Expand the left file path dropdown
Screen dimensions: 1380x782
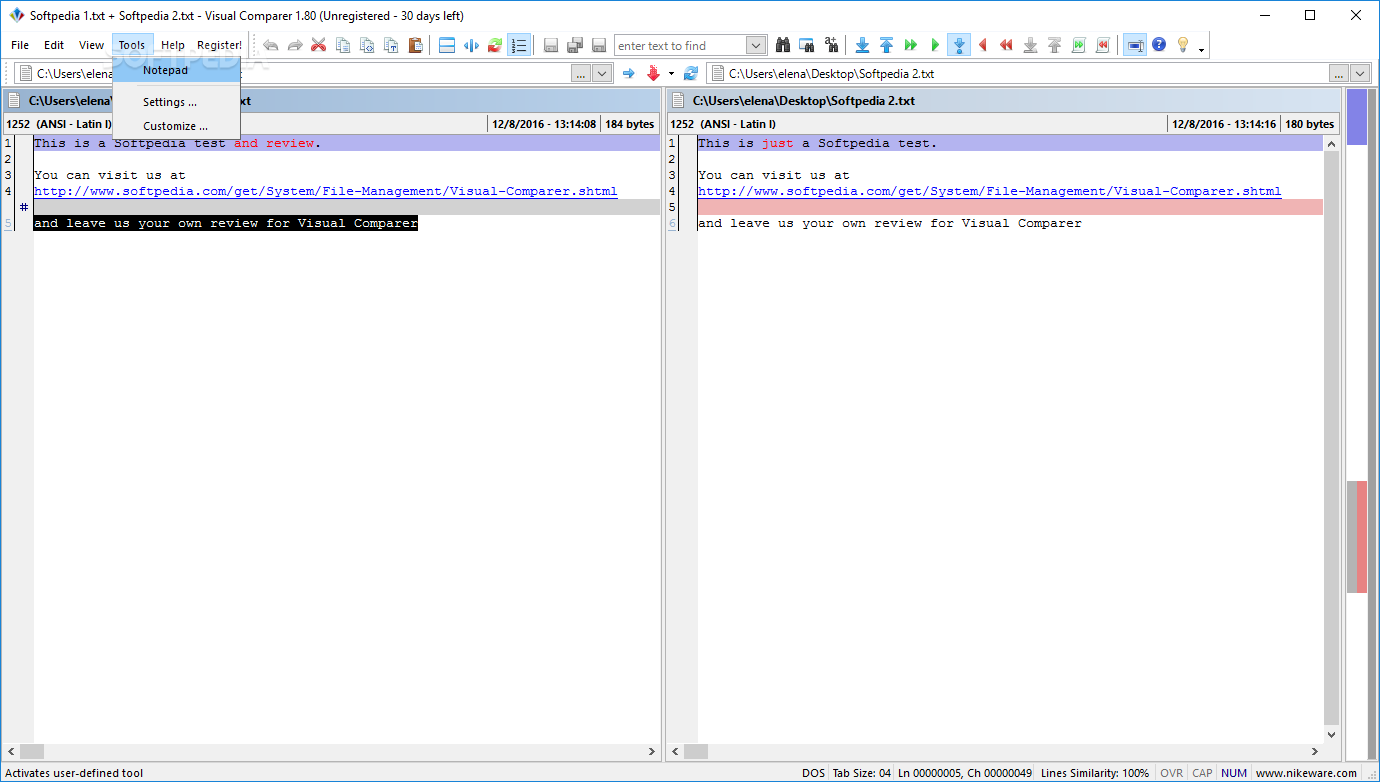[601, 73]
